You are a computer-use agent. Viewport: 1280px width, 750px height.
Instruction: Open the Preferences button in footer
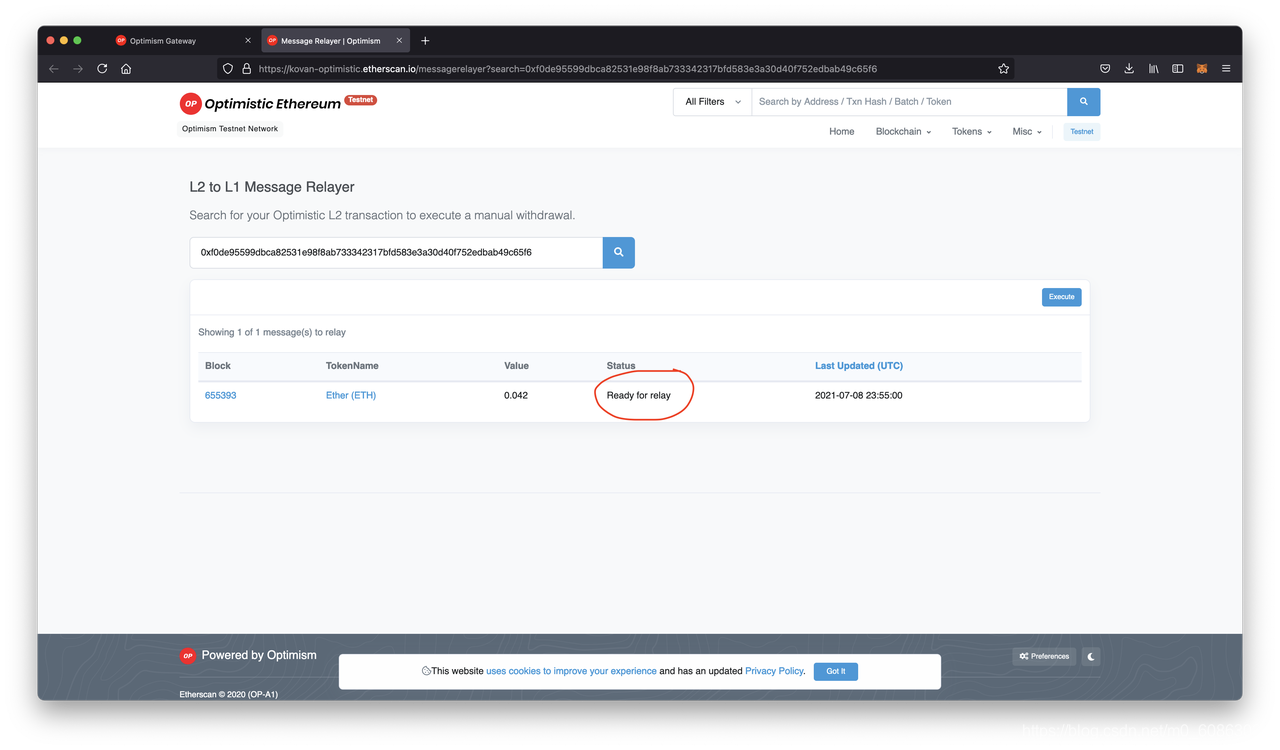tap(1044, 657)
